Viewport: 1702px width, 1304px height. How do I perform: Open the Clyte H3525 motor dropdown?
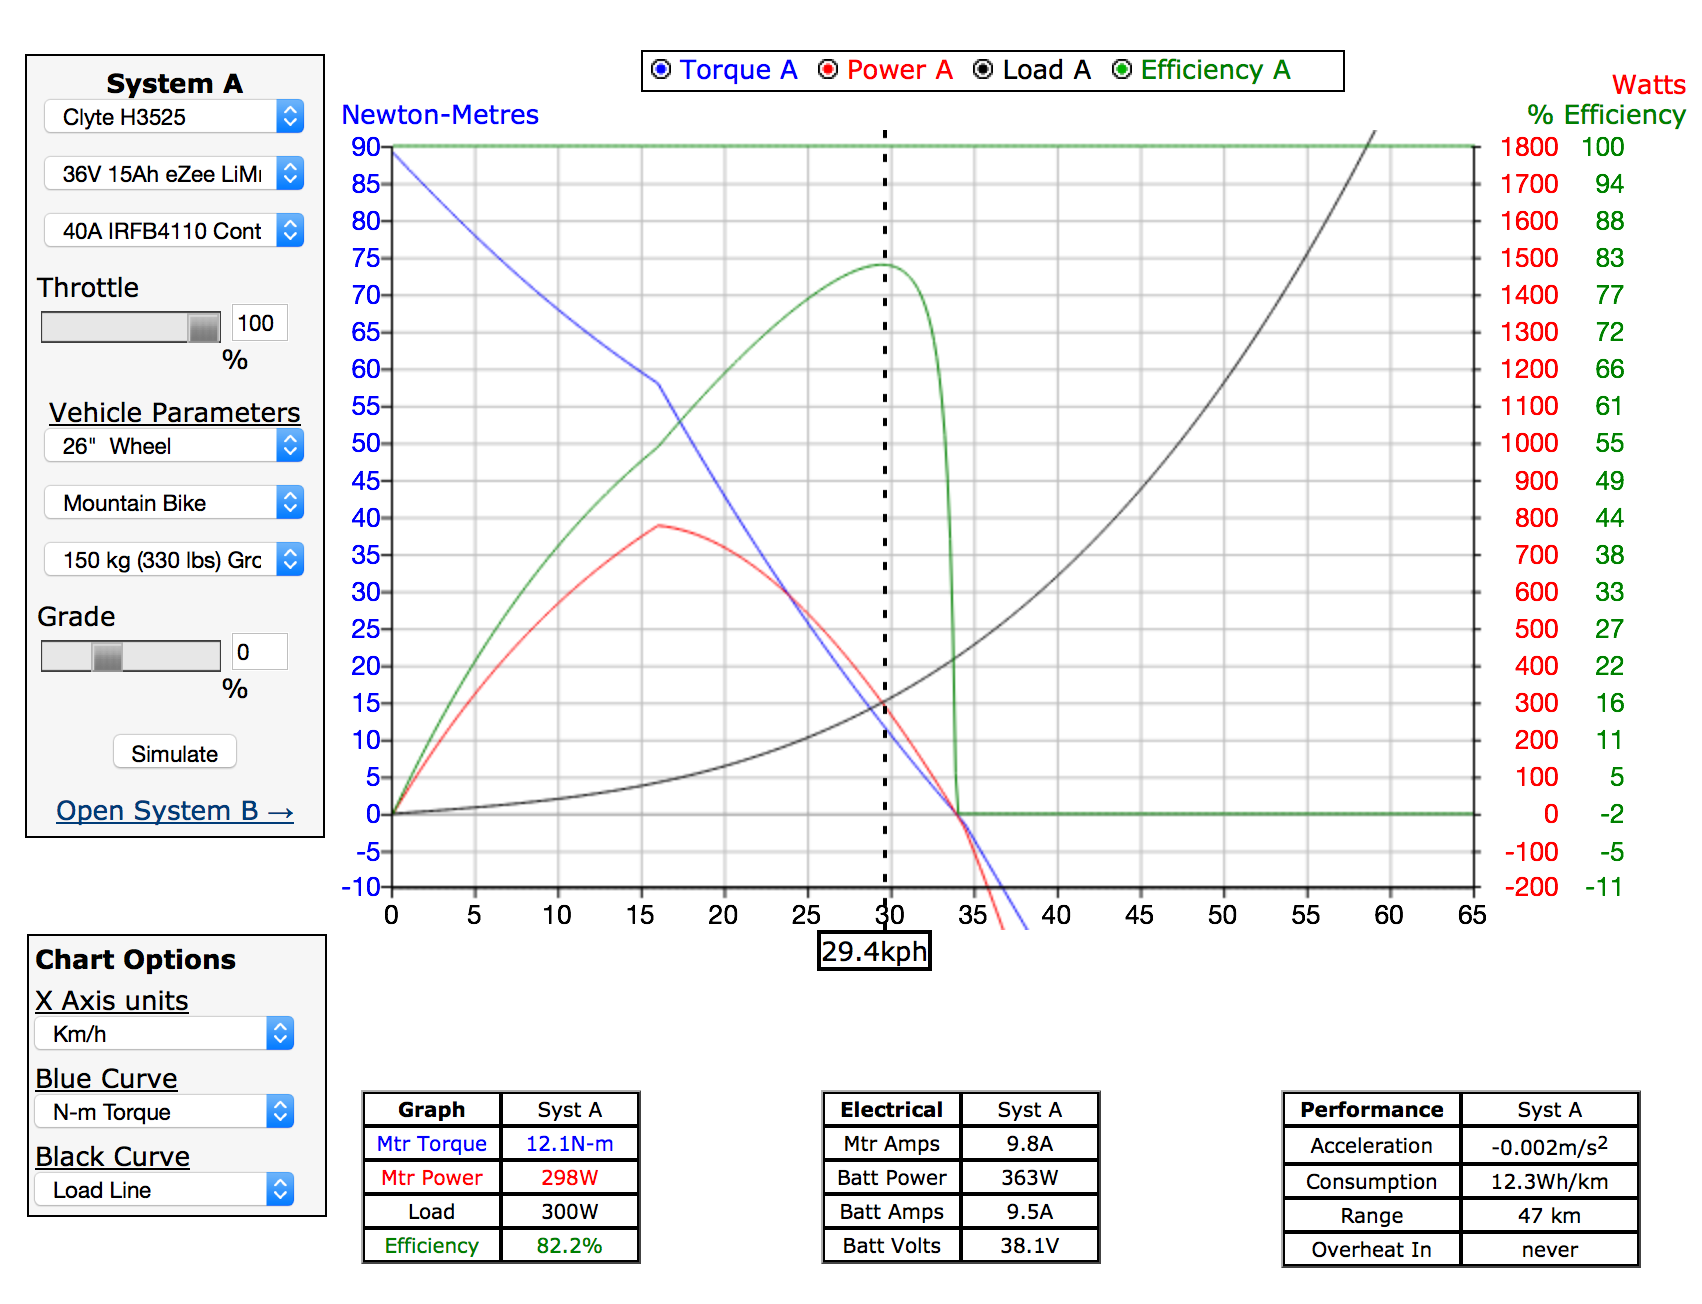pyautogui.click(x=174, y=117)
